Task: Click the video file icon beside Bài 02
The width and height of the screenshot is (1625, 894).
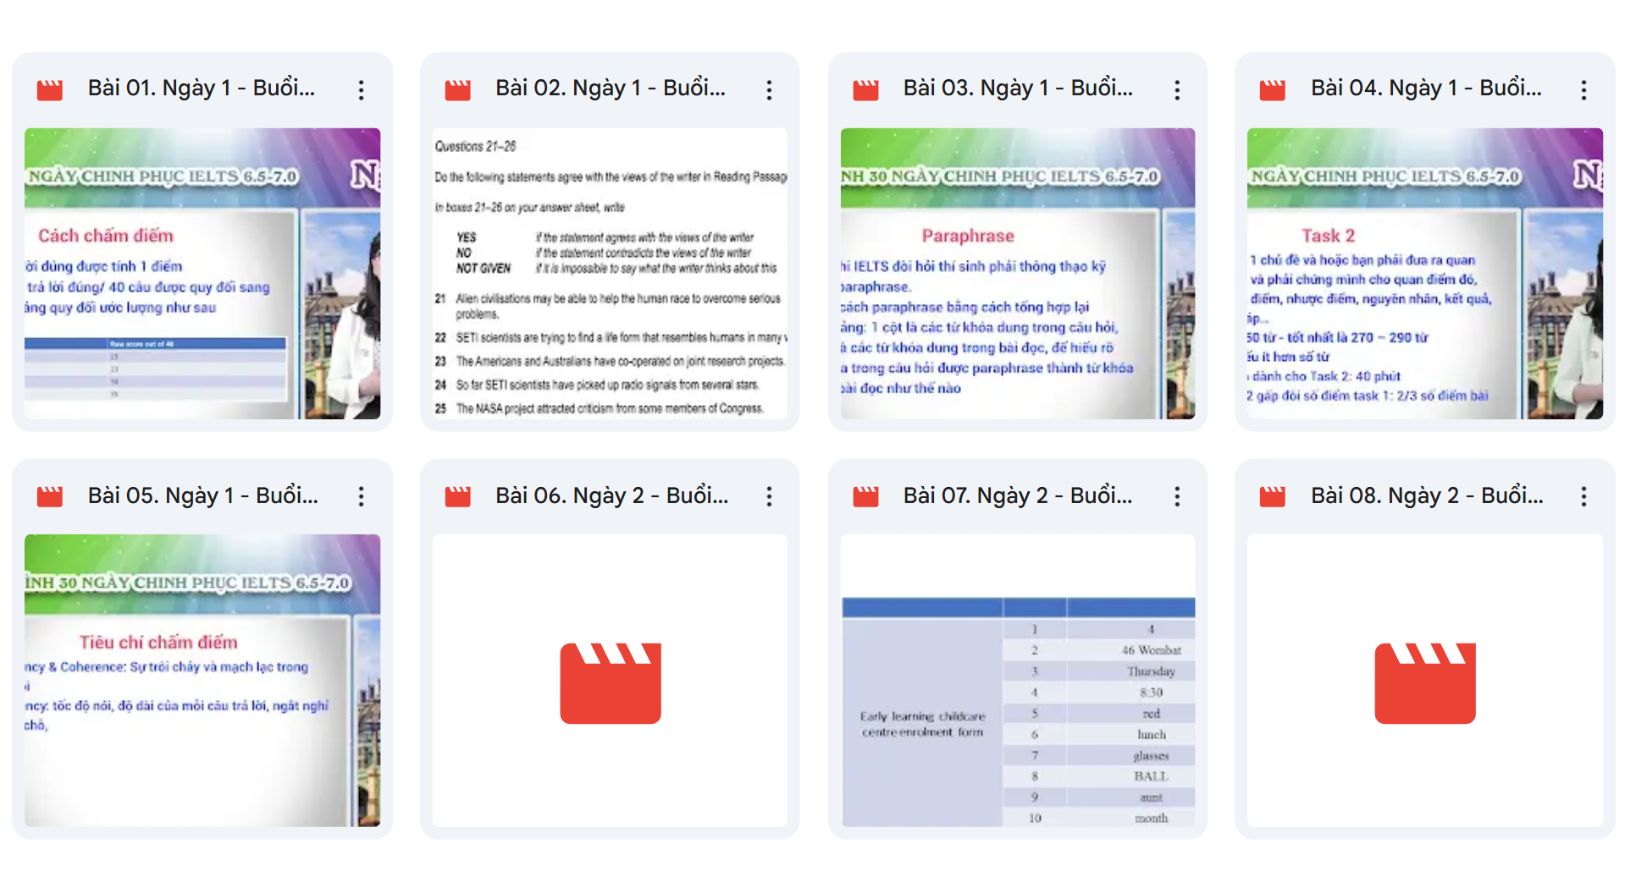Action: click(x=458, y=90)
